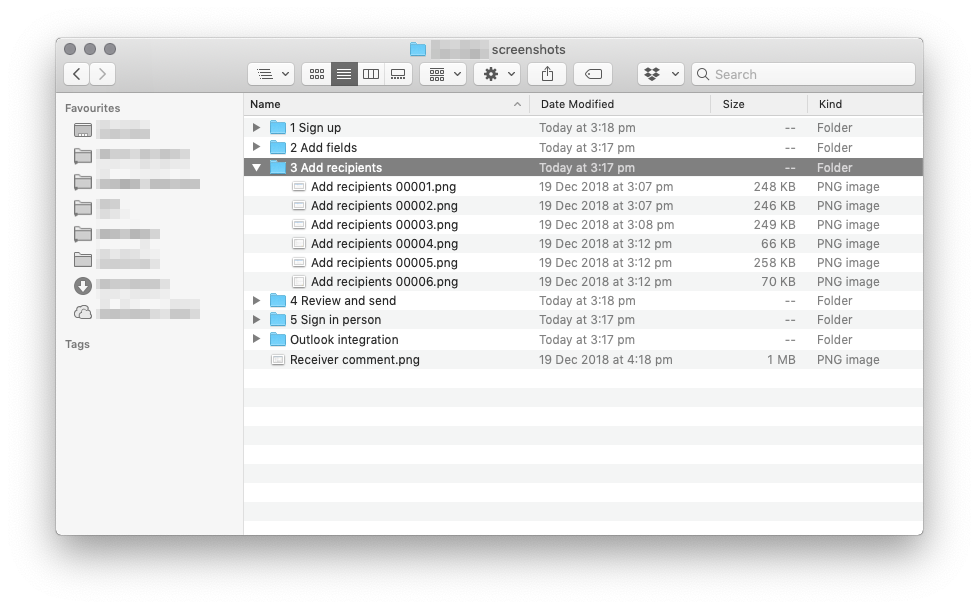This screenshot has width=979, height=609.
Task: Select the 1 Sign up folder icon
Action: tap(278, 127)
